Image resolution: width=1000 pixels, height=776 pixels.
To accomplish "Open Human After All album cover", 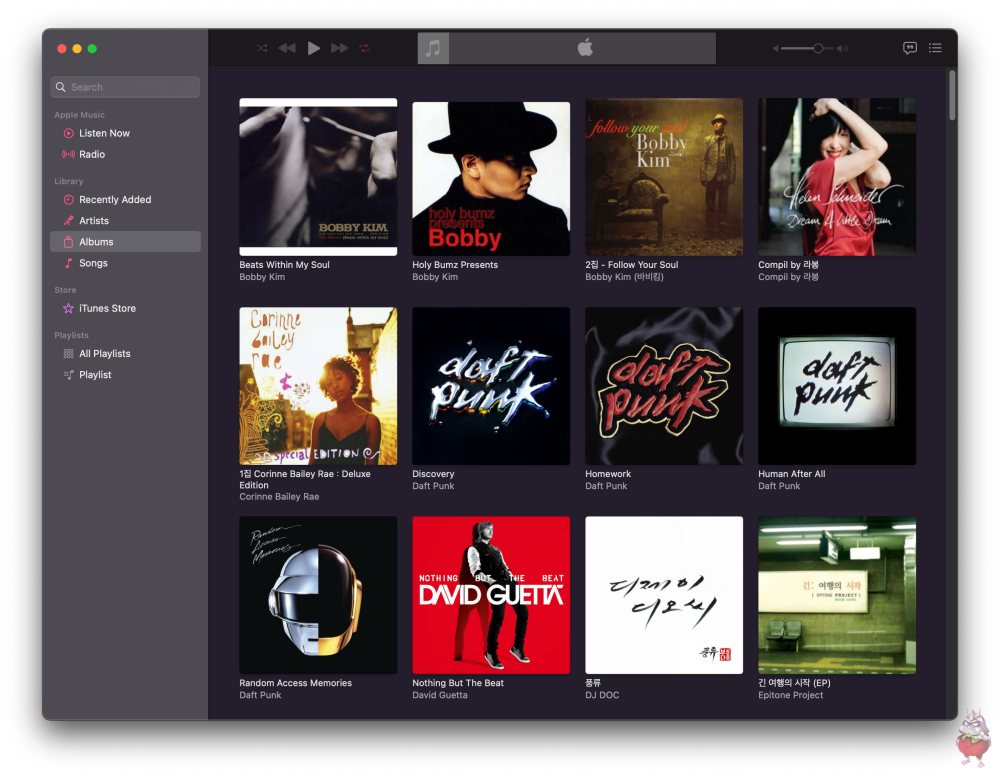I will pyautogui.click(x=837, y=386).
